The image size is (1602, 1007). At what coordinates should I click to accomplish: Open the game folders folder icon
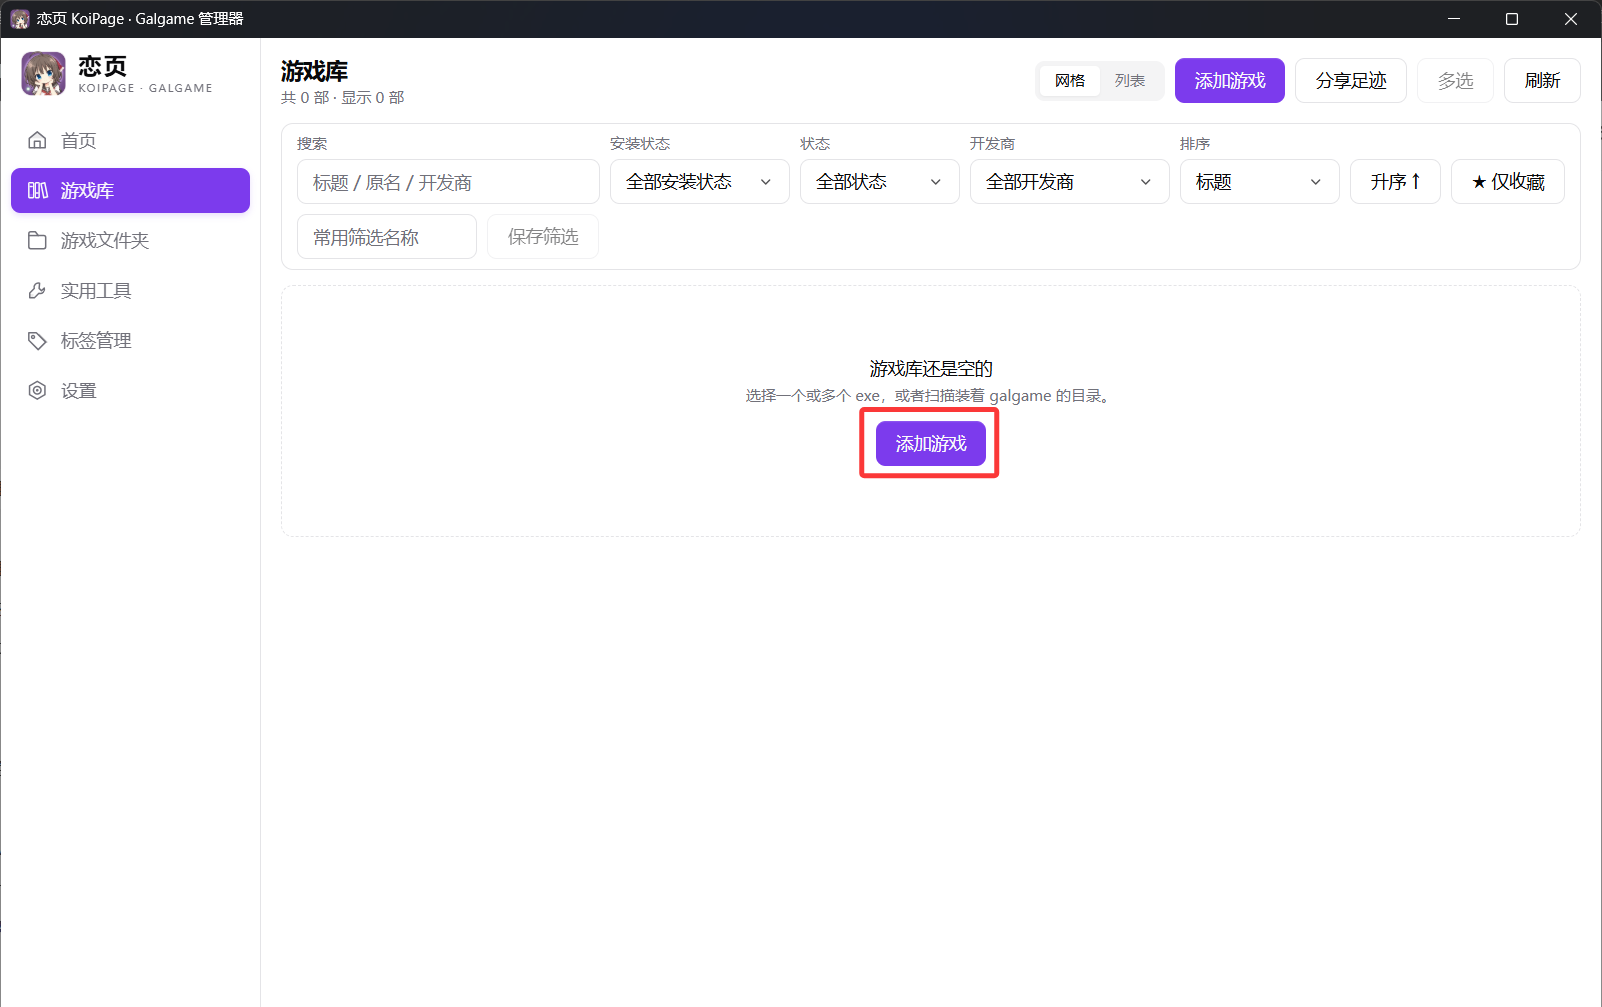pos(37,240)
